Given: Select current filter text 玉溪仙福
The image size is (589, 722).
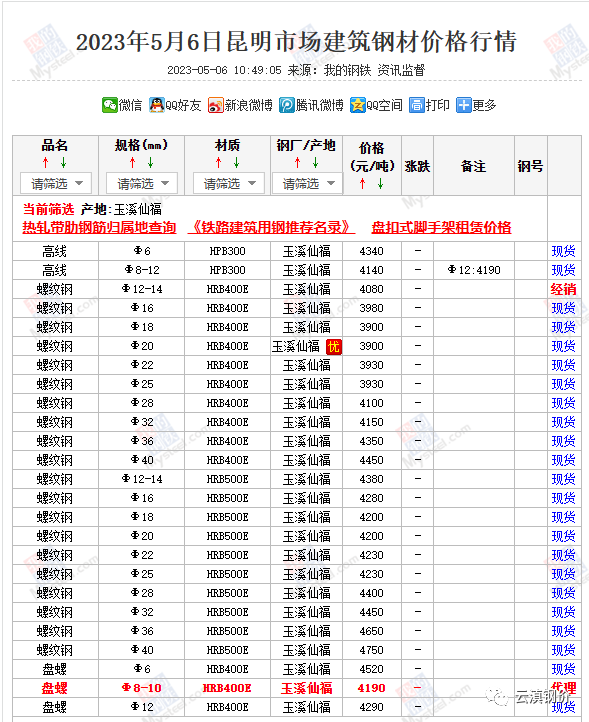Looking at the screenshot, I should pyautogui.click(x=138, y=210).
